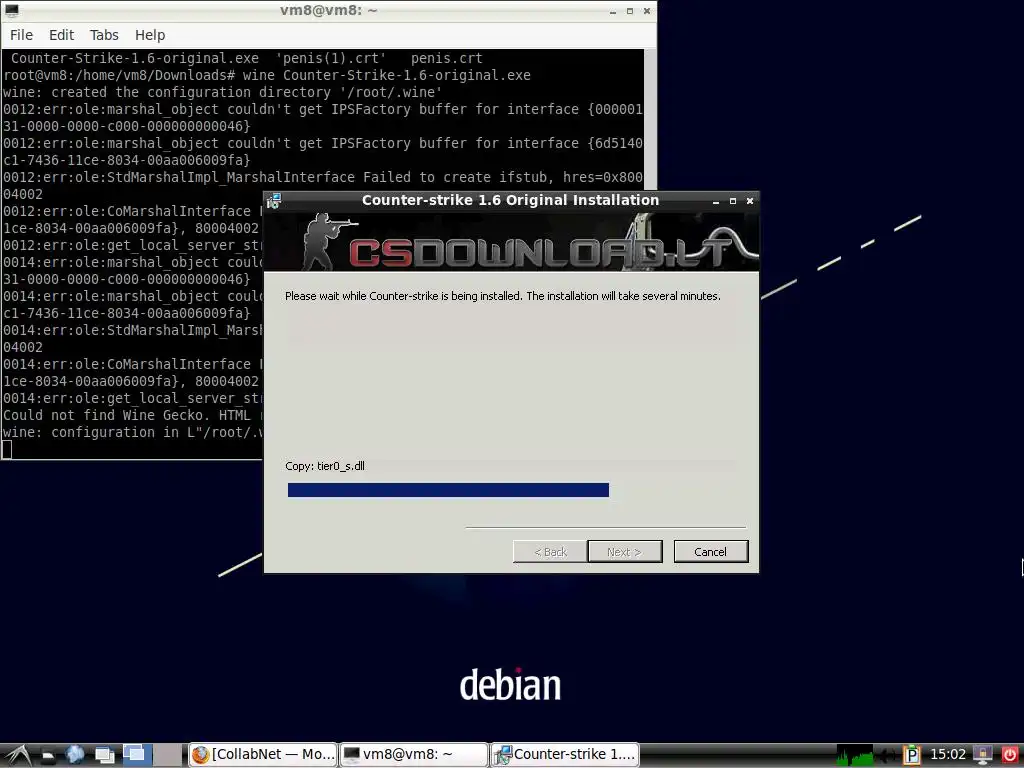Click the greyed-out Next button

pyautogui.click(x=625, y=552)
